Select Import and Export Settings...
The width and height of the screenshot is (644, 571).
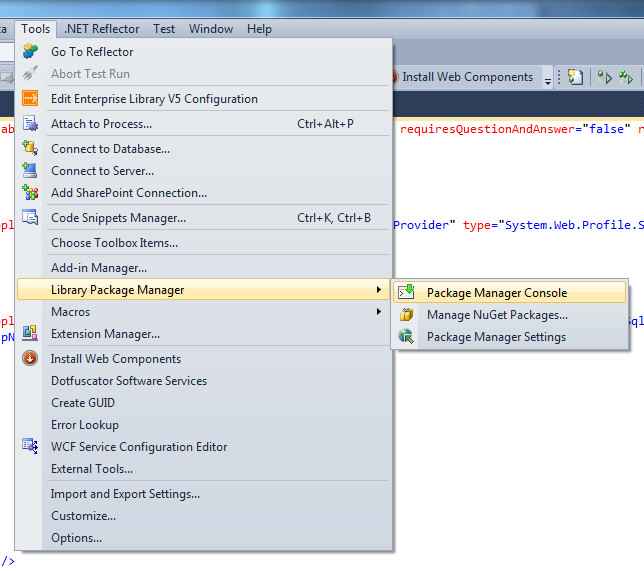(203, 494)
